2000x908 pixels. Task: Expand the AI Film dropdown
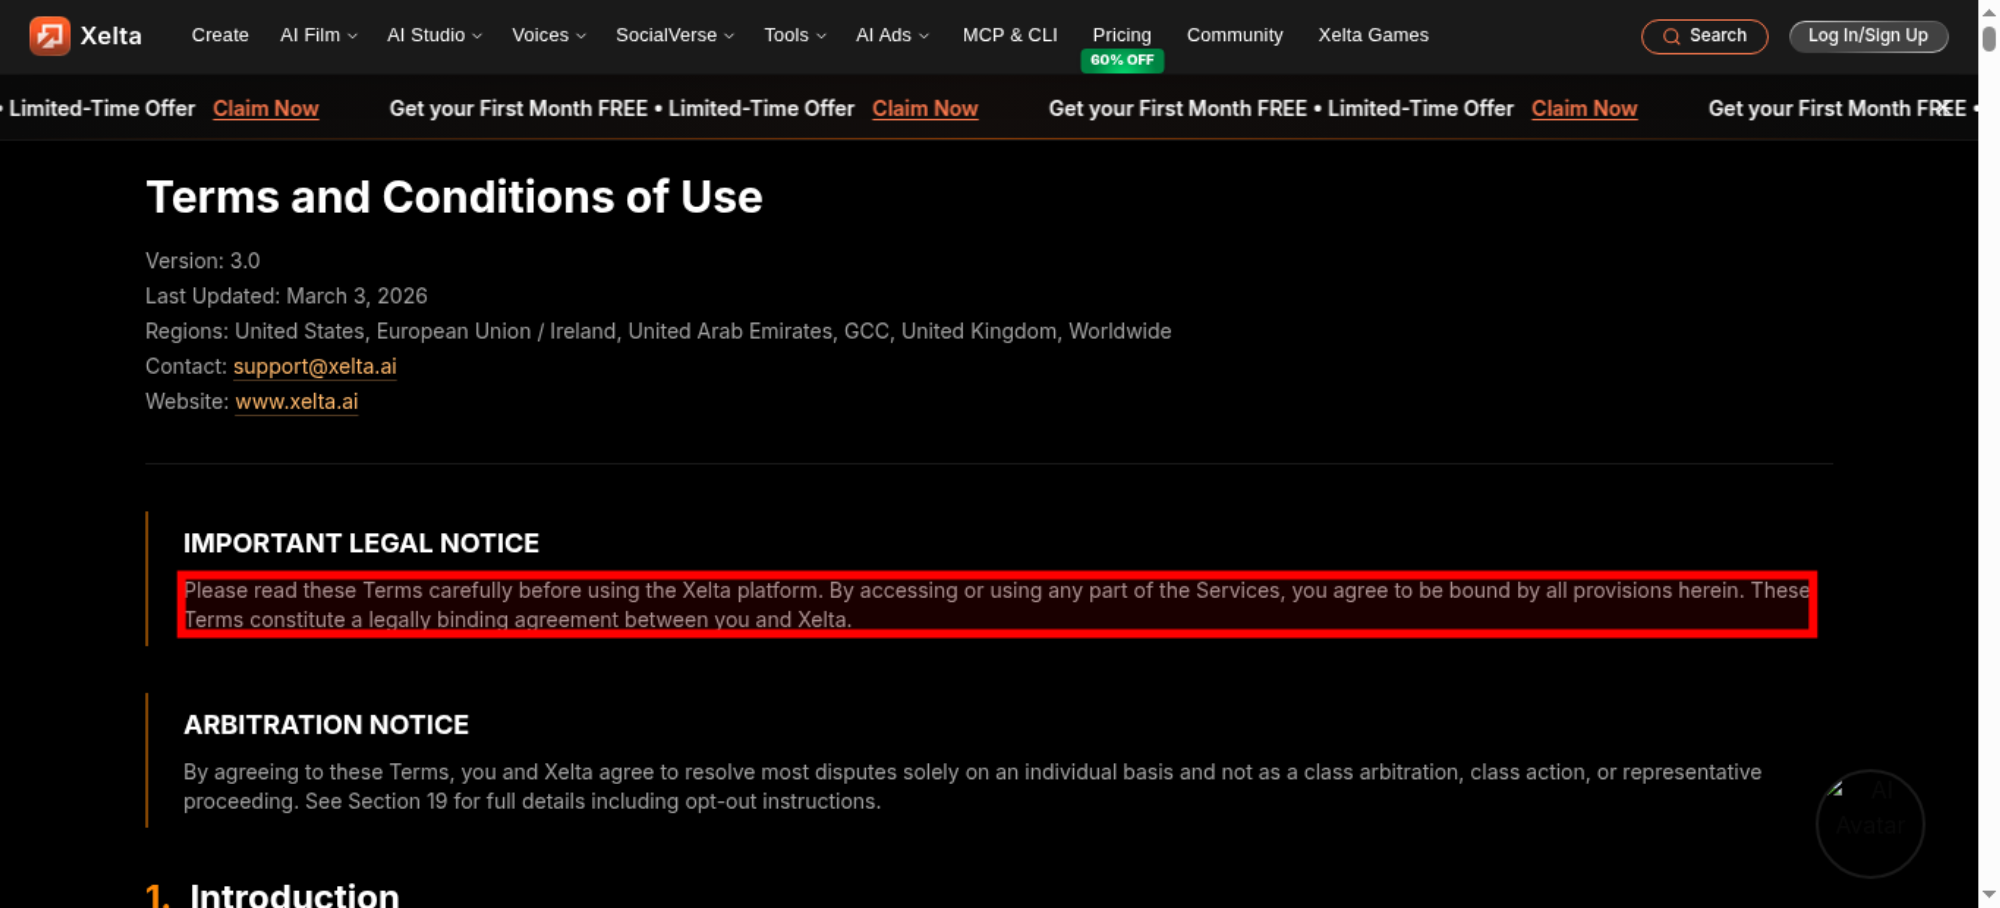tap(318, 35)
